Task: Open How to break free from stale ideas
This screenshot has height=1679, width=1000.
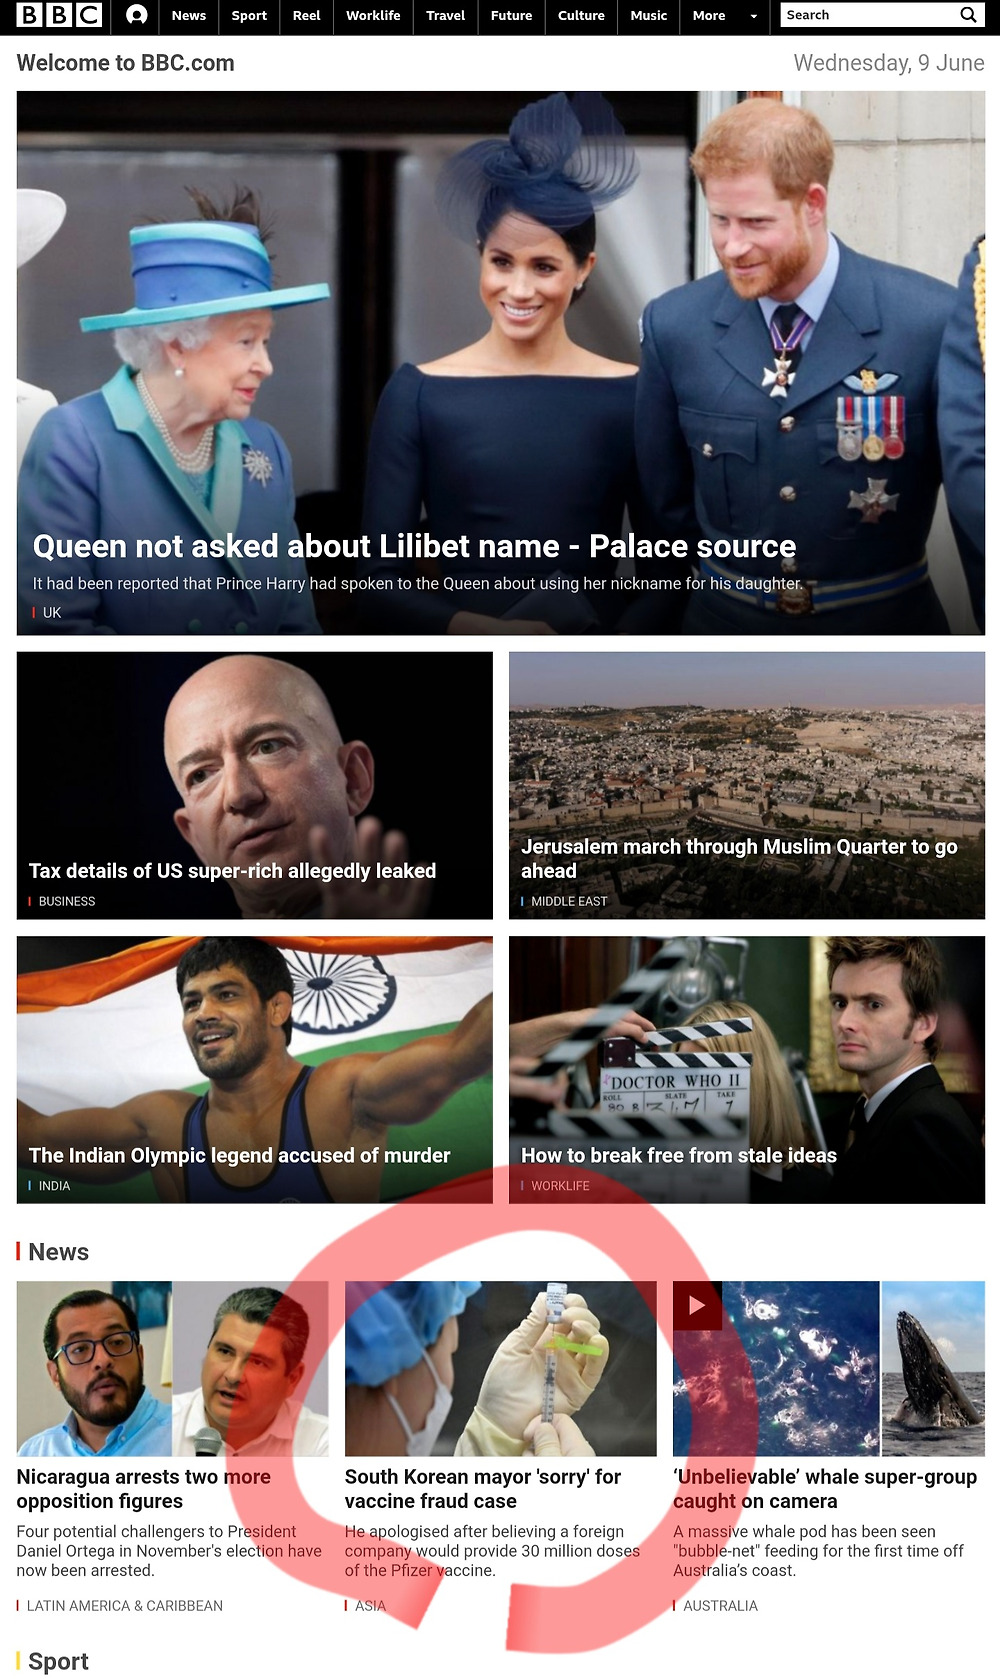Action: 678,1155
